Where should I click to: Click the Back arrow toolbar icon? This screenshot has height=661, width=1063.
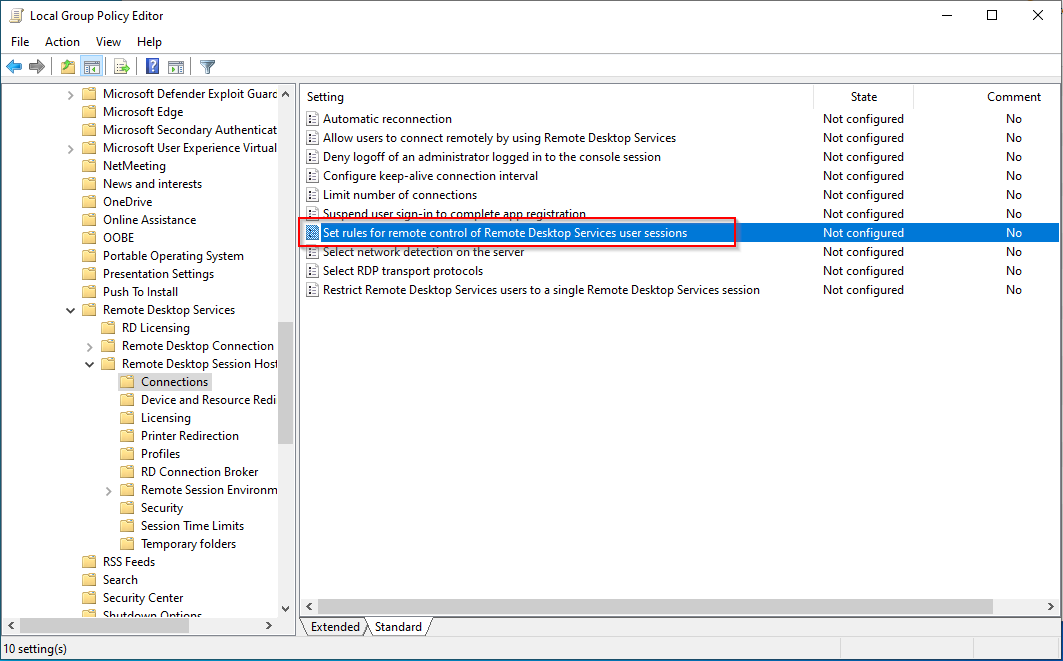click(14, 67)
